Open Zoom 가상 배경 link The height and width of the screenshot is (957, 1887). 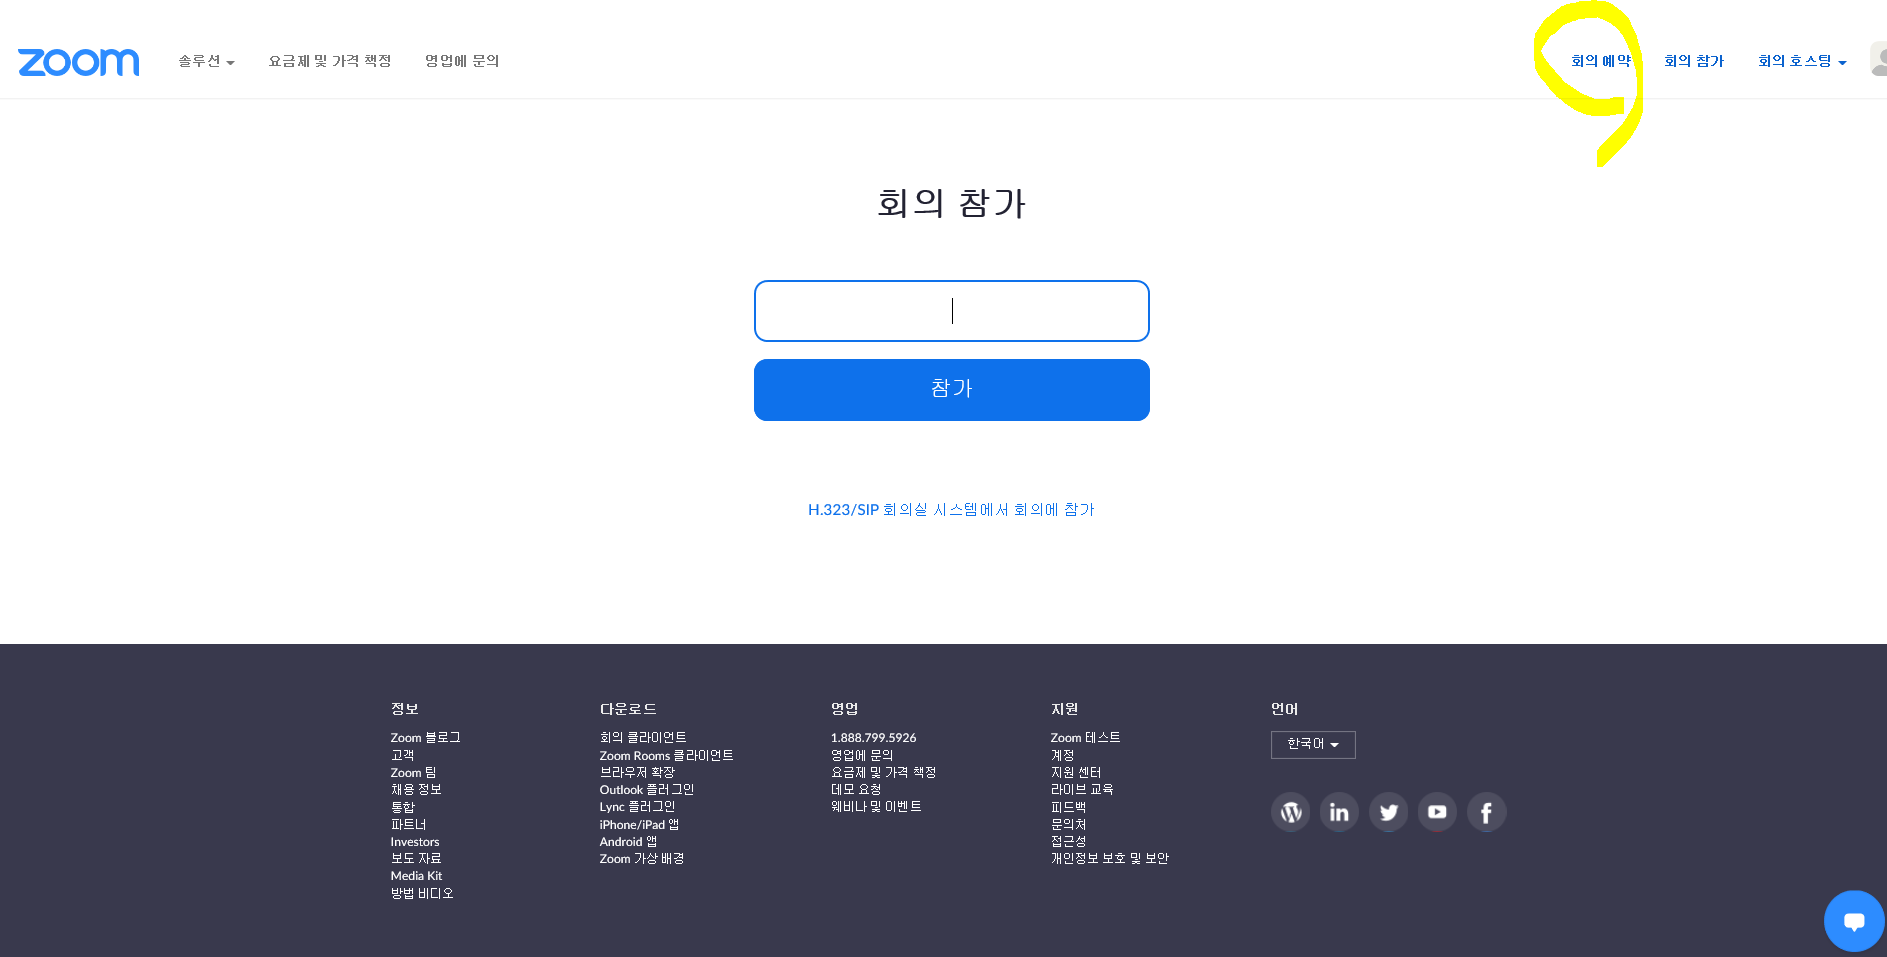(641, 859)
